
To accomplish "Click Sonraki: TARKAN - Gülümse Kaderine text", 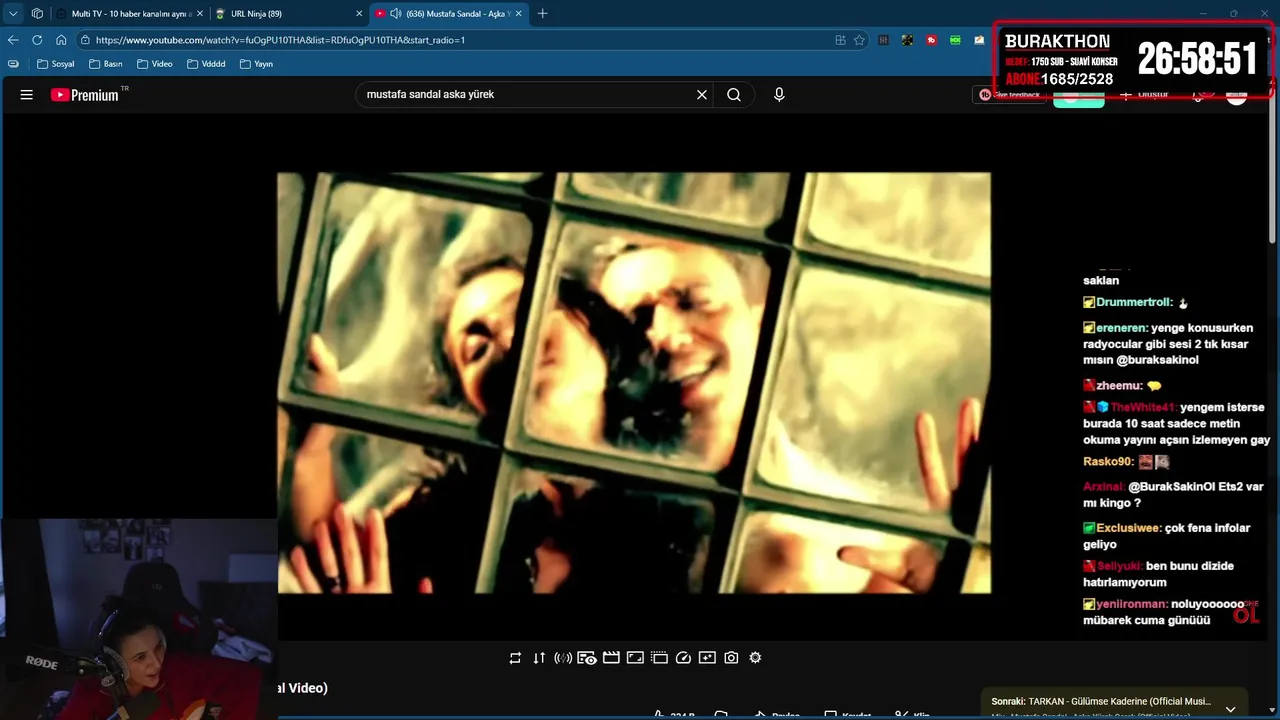I will pyautogui.click(x=1101, y=701).
